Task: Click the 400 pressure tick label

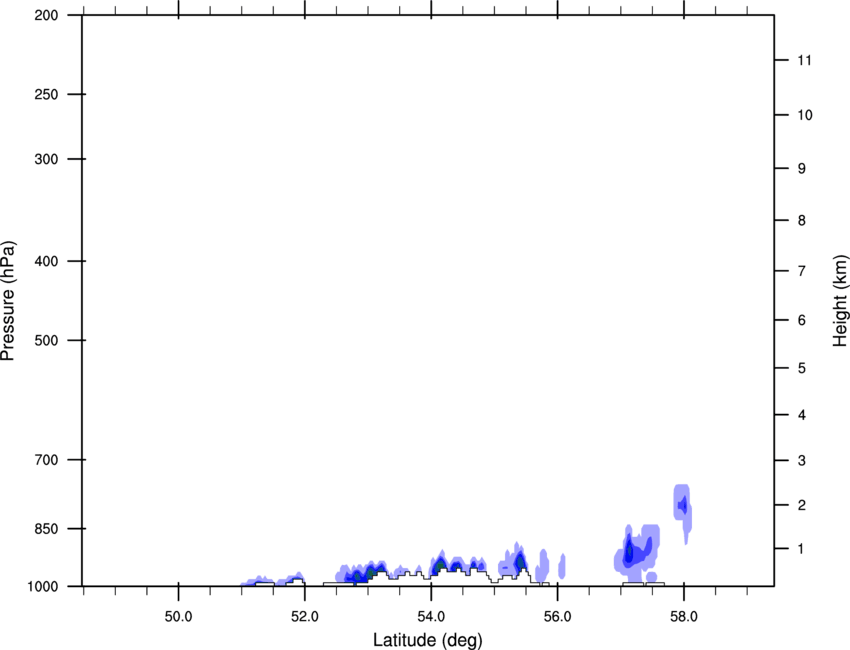Action: (46, 261)
